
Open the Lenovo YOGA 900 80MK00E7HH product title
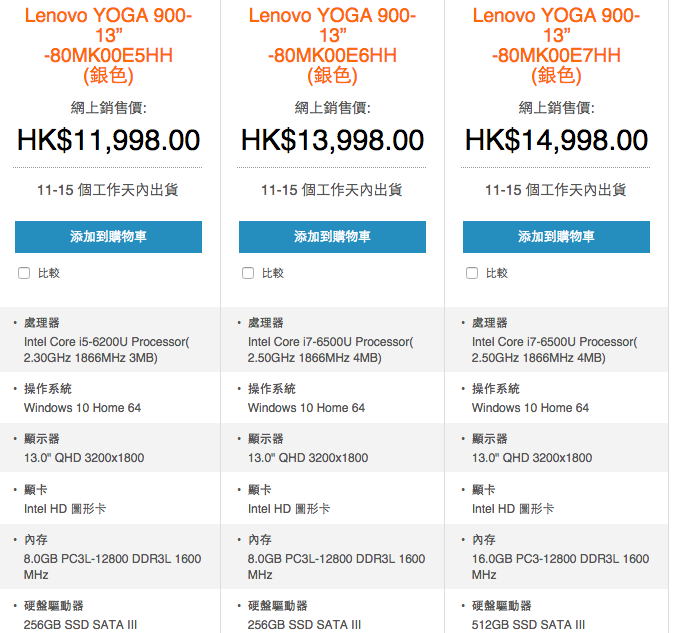[x=556, y=45]
